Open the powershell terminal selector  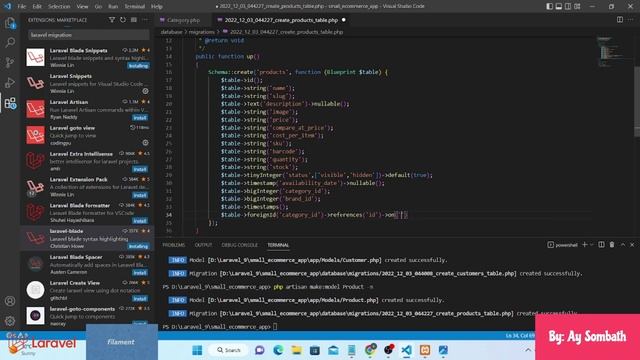[562, 245]
